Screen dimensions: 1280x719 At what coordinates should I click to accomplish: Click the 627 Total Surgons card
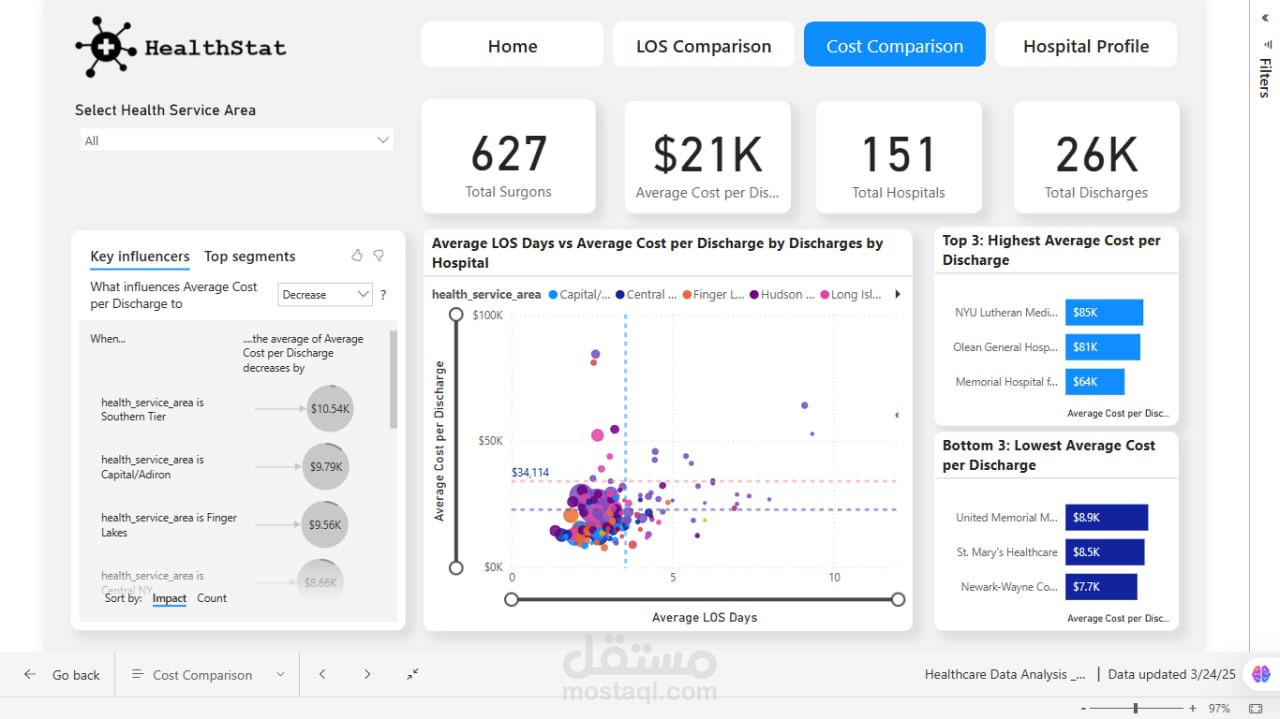tap(509, 156)
